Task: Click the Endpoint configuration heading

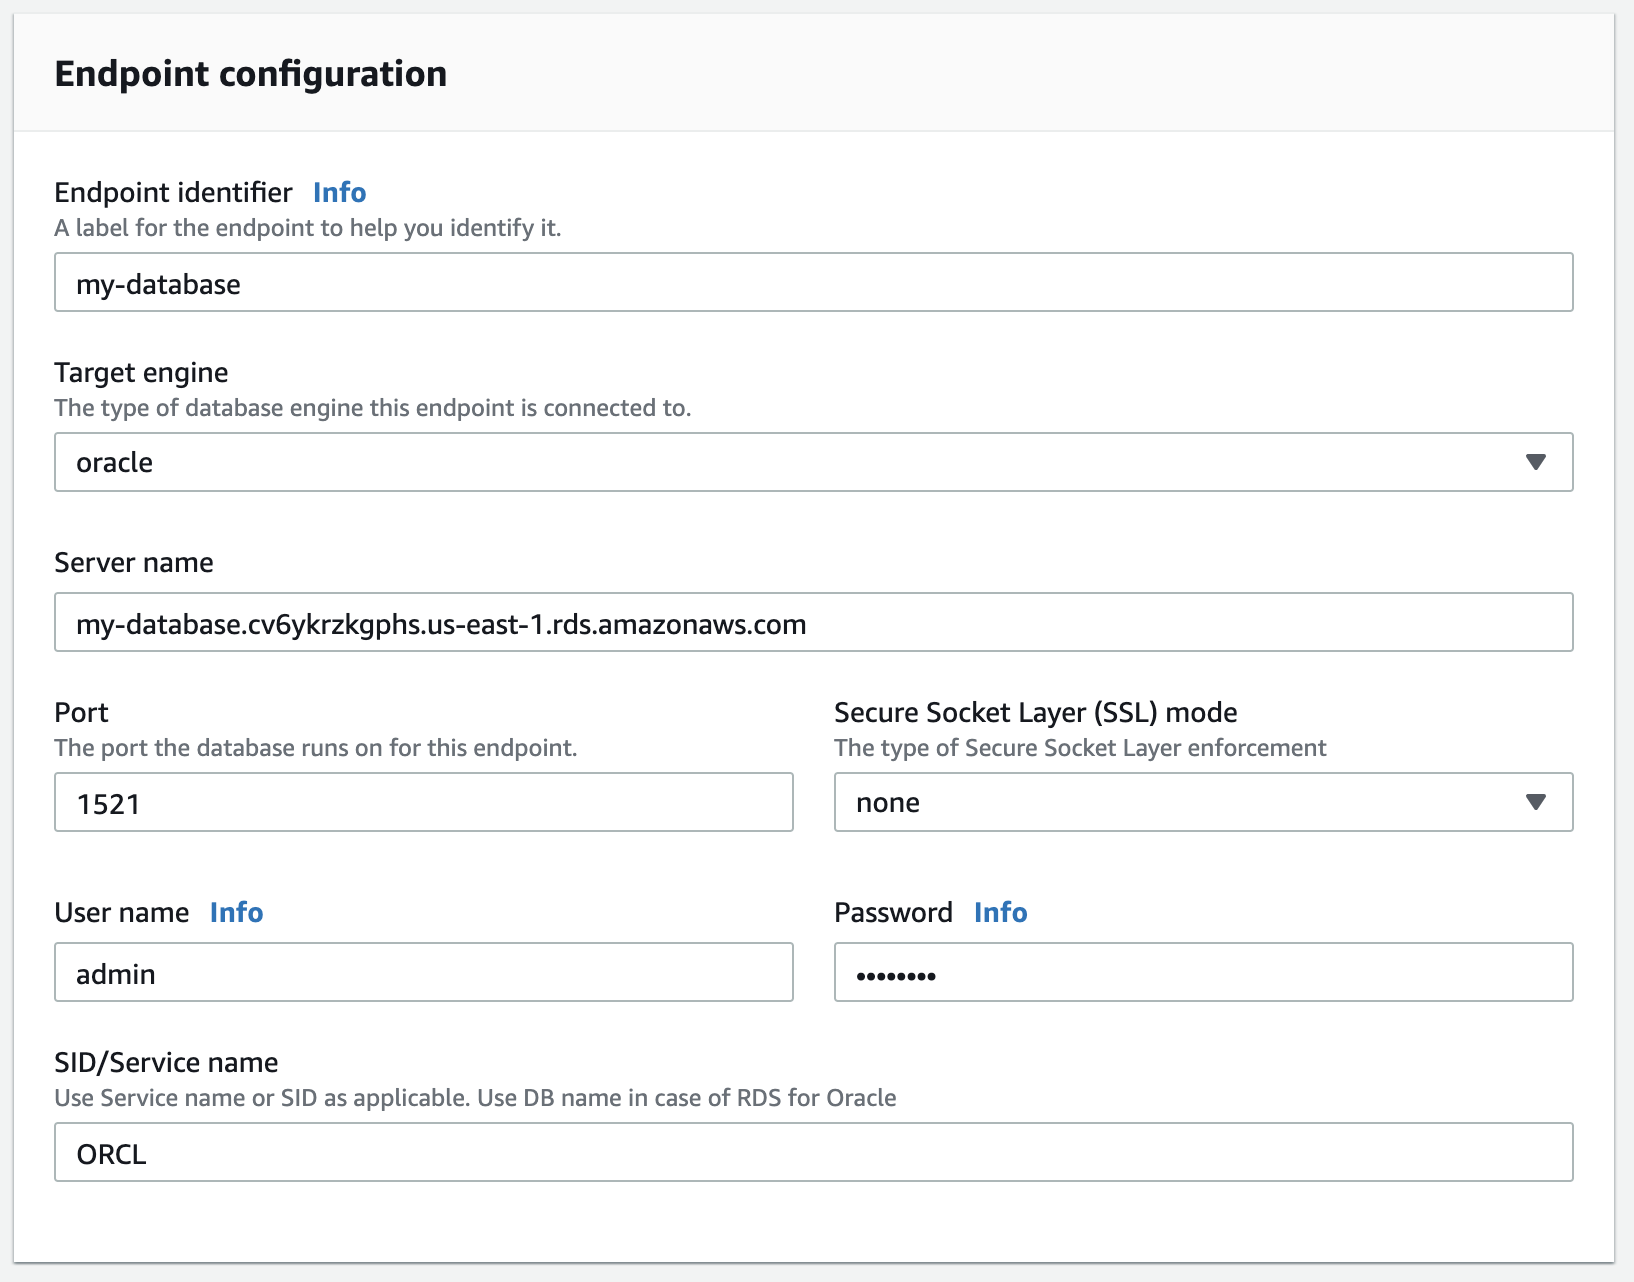Action: tap(250, 73)
